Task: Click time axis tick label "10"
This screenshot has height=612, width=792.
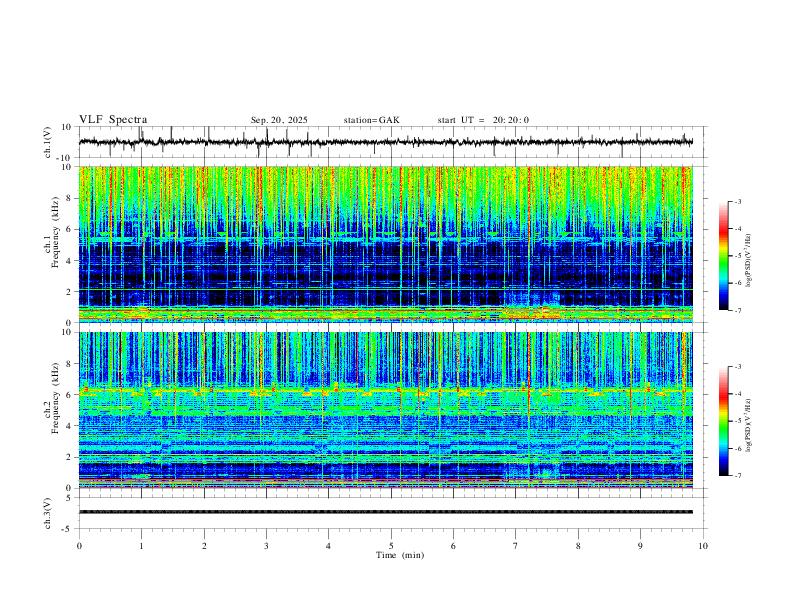Action: point(703,546)
